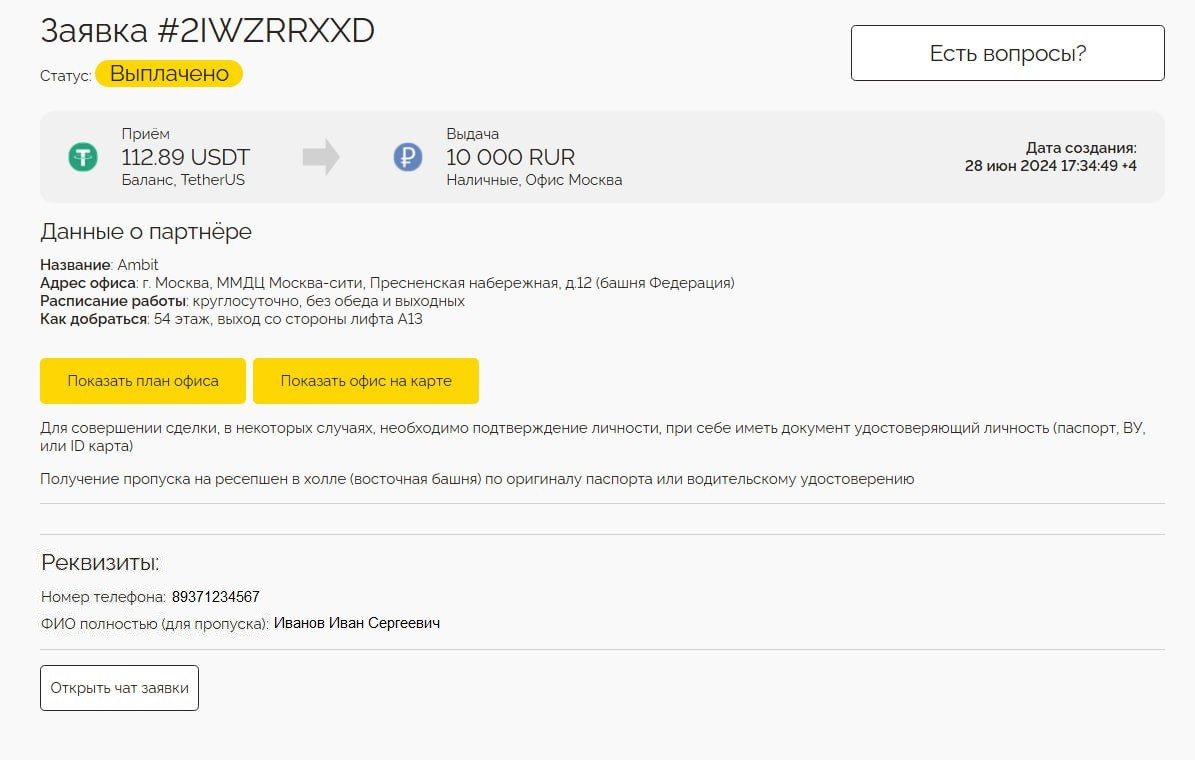Click the blue ruble currency icon
This screenshot has width=1195, height=760.
[x=408, y=157]
